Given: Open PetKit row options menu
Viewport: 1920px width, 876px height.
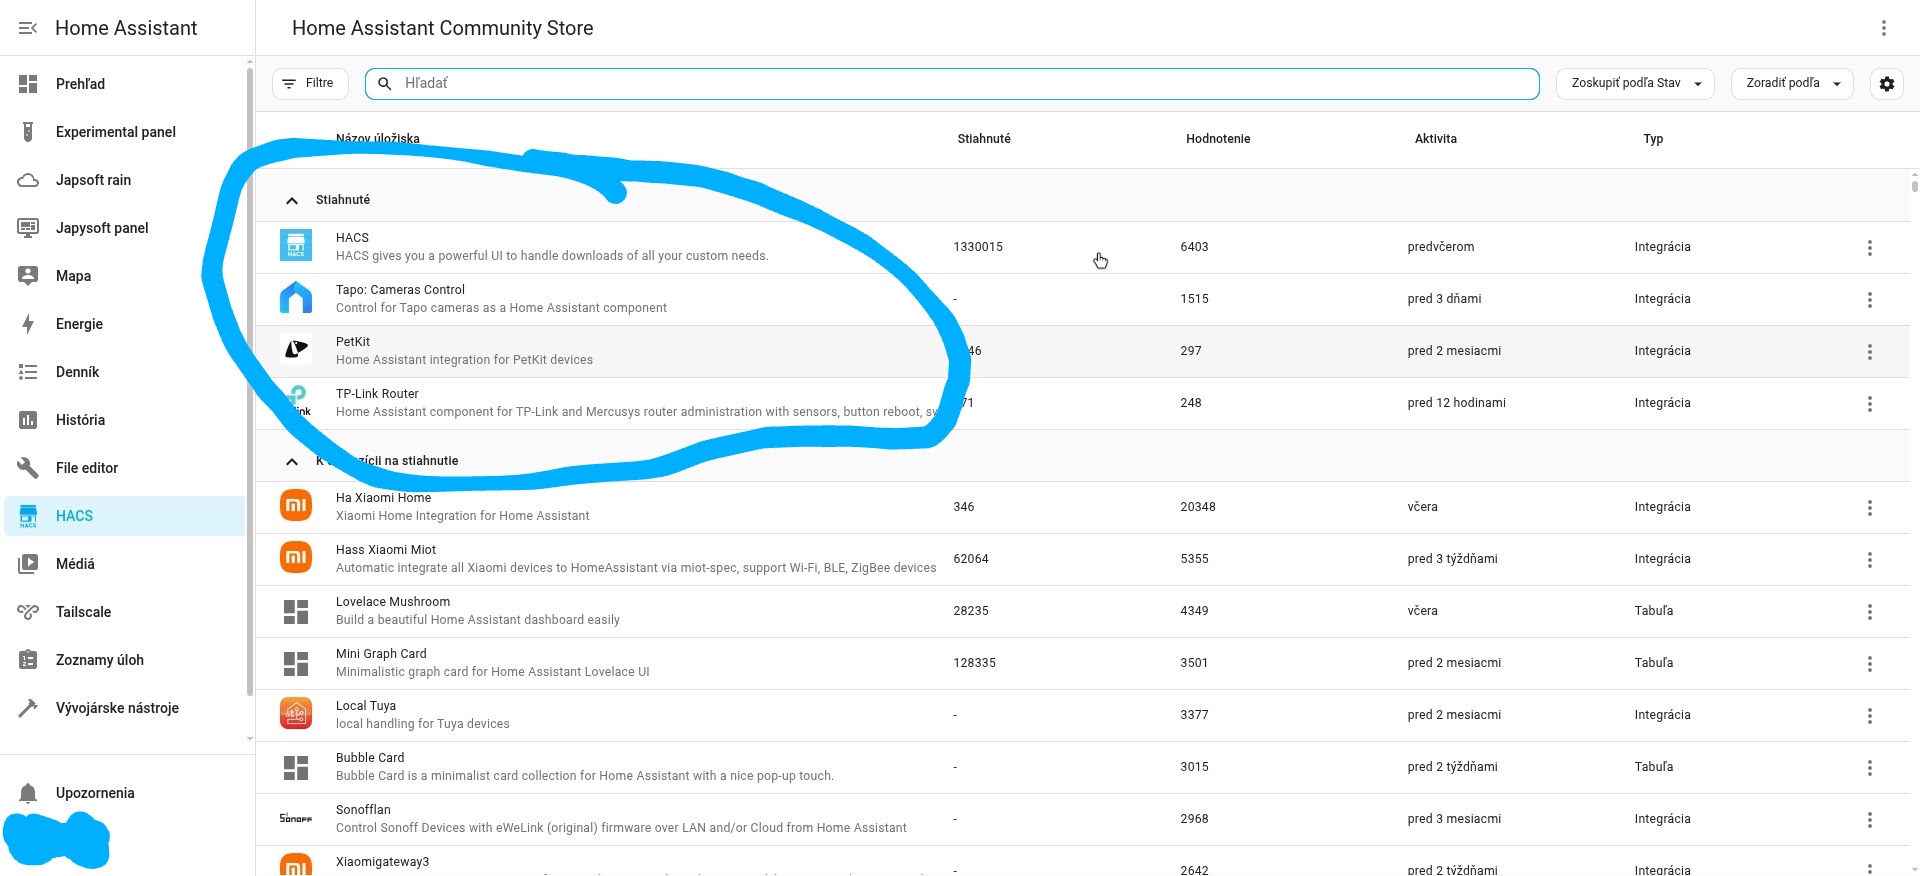Looking at the screenshot, I should click(x=1869, y=351).
